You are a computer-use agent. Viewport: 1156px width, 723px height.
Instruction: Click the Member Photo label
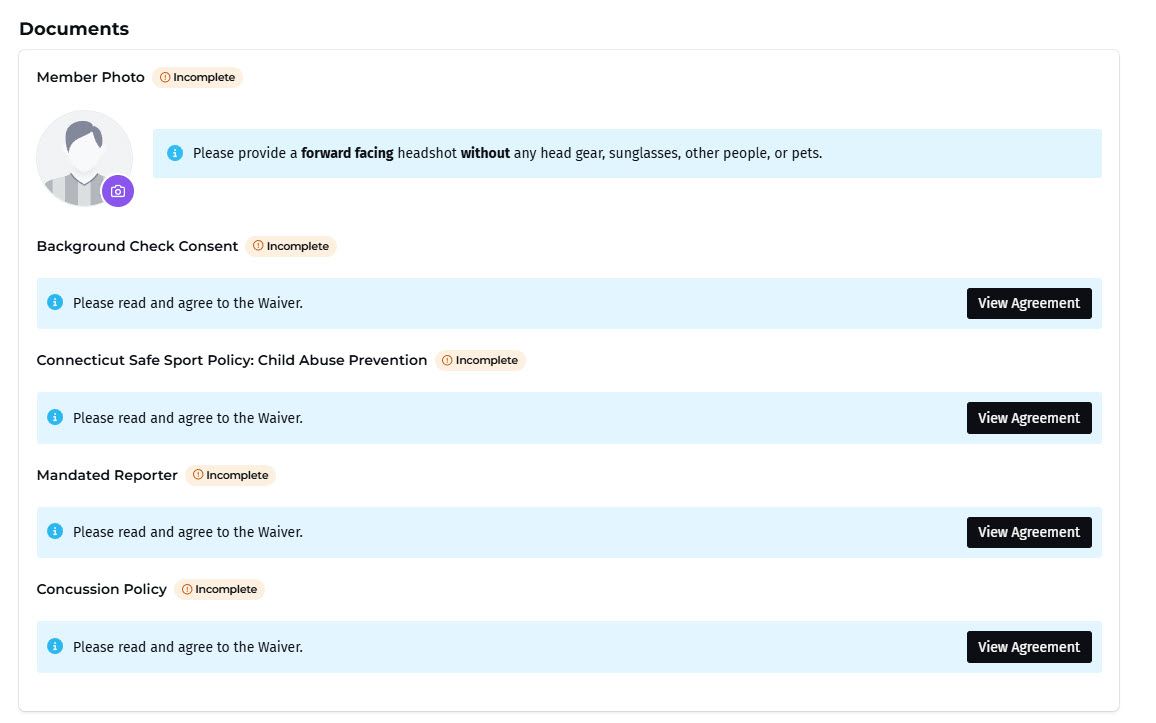91,77
